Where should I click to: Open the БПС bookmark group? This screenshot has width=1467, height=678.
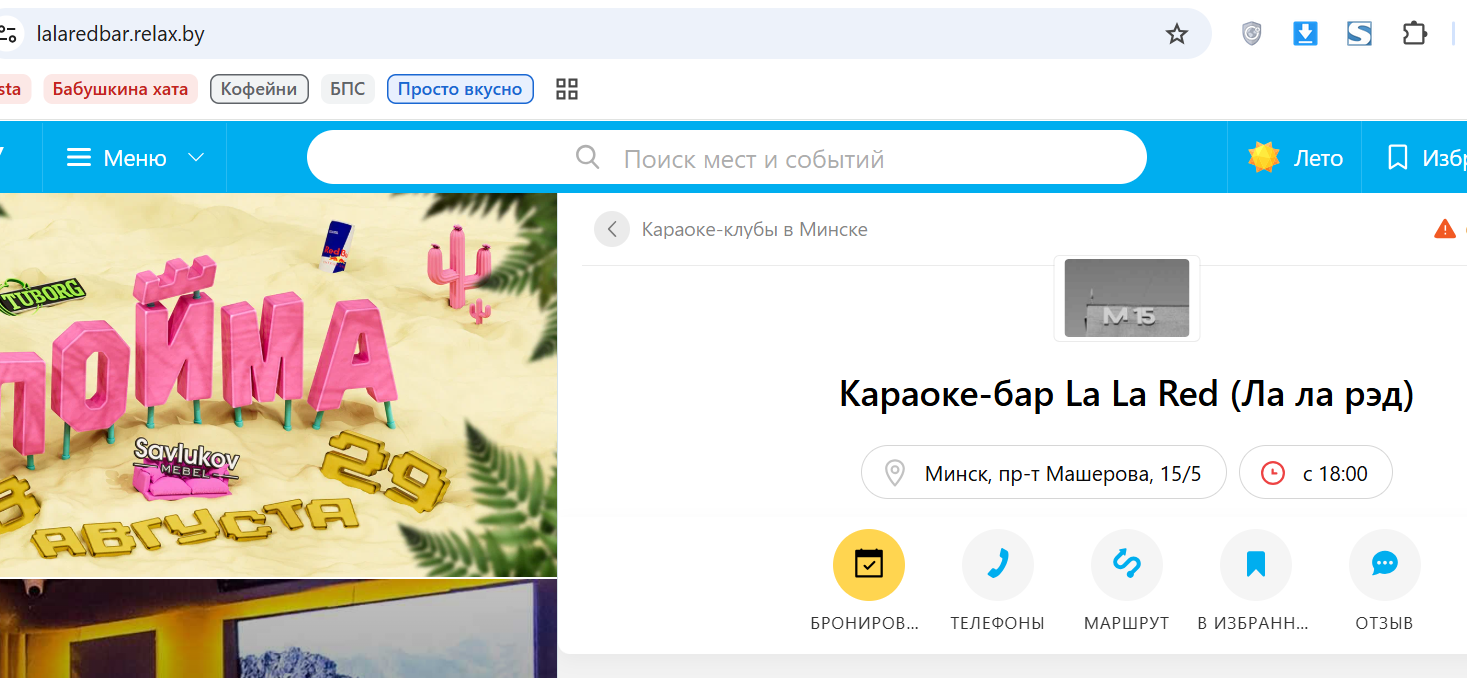click(348, 89)
